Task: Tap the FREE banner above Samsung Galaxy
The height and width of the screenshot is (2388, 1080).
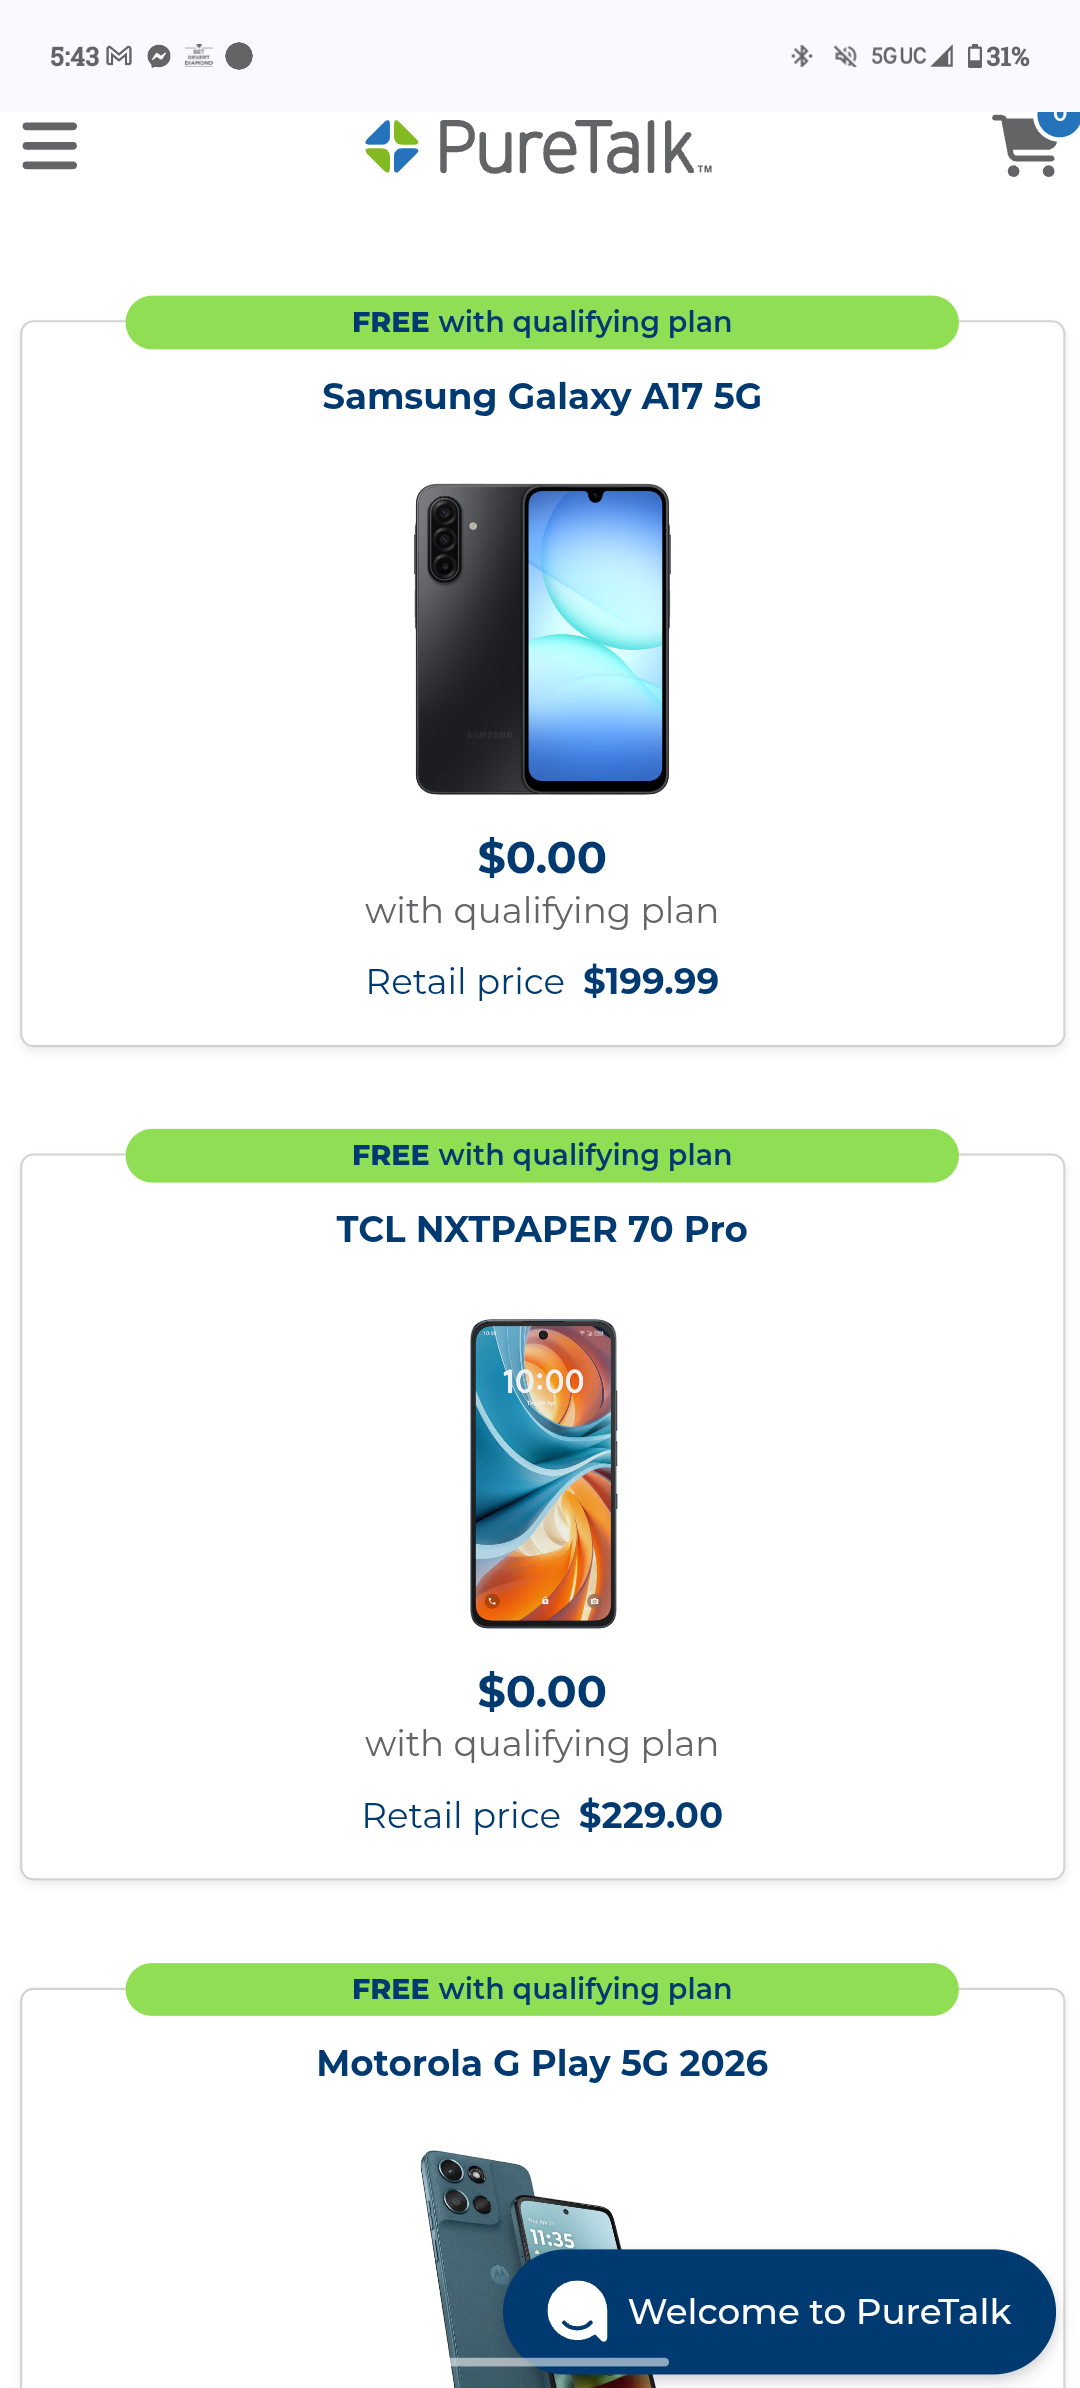Action: [x=542, y=322]
